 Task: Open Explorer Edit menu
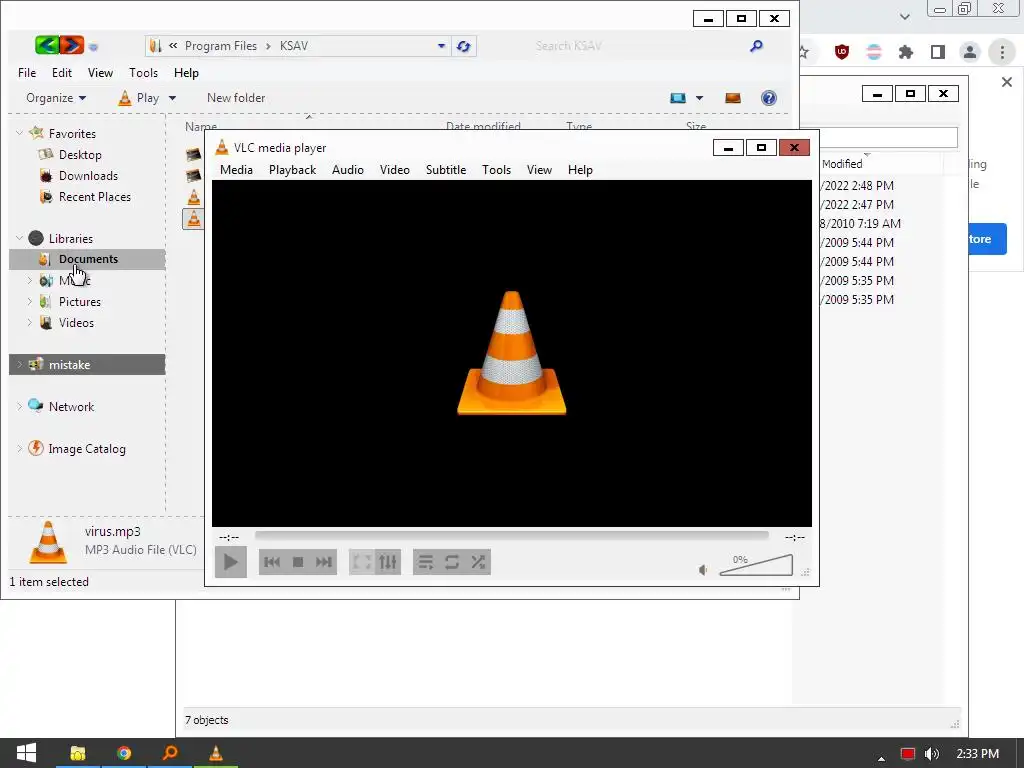coord(62,72)
